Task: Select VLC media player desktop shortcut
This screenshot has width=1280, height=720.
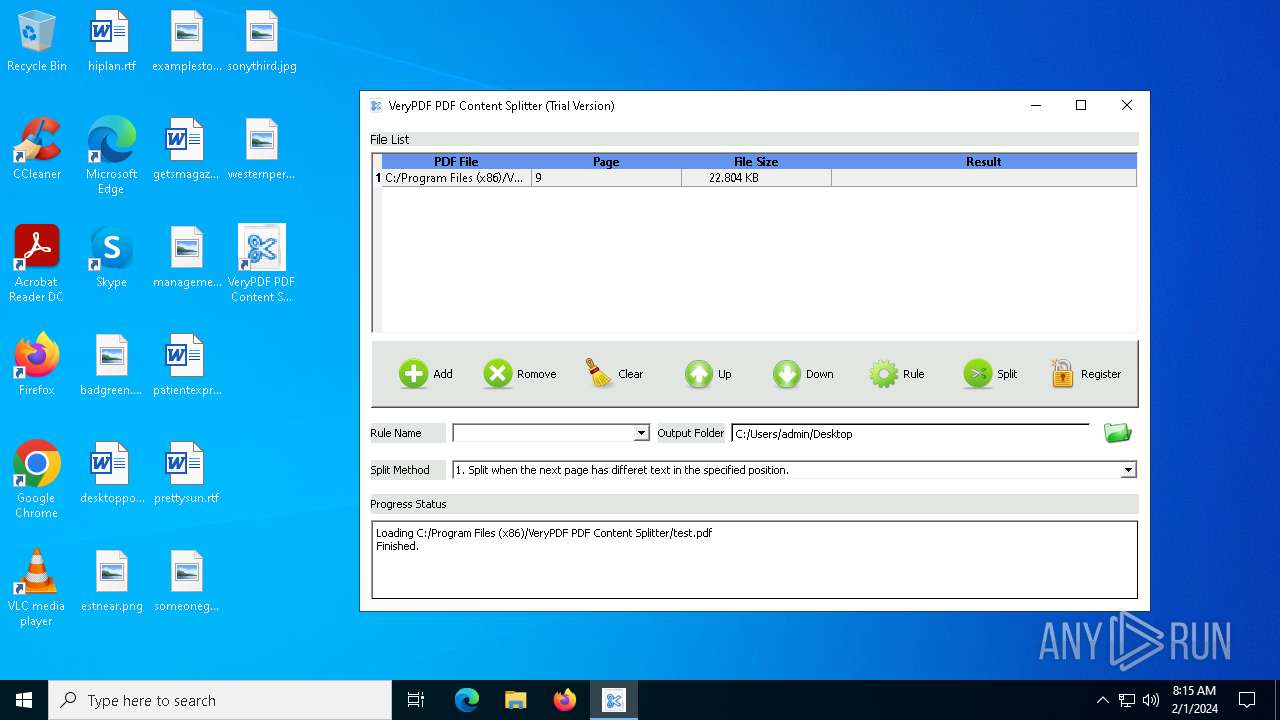Action: (x=37, y=589)
